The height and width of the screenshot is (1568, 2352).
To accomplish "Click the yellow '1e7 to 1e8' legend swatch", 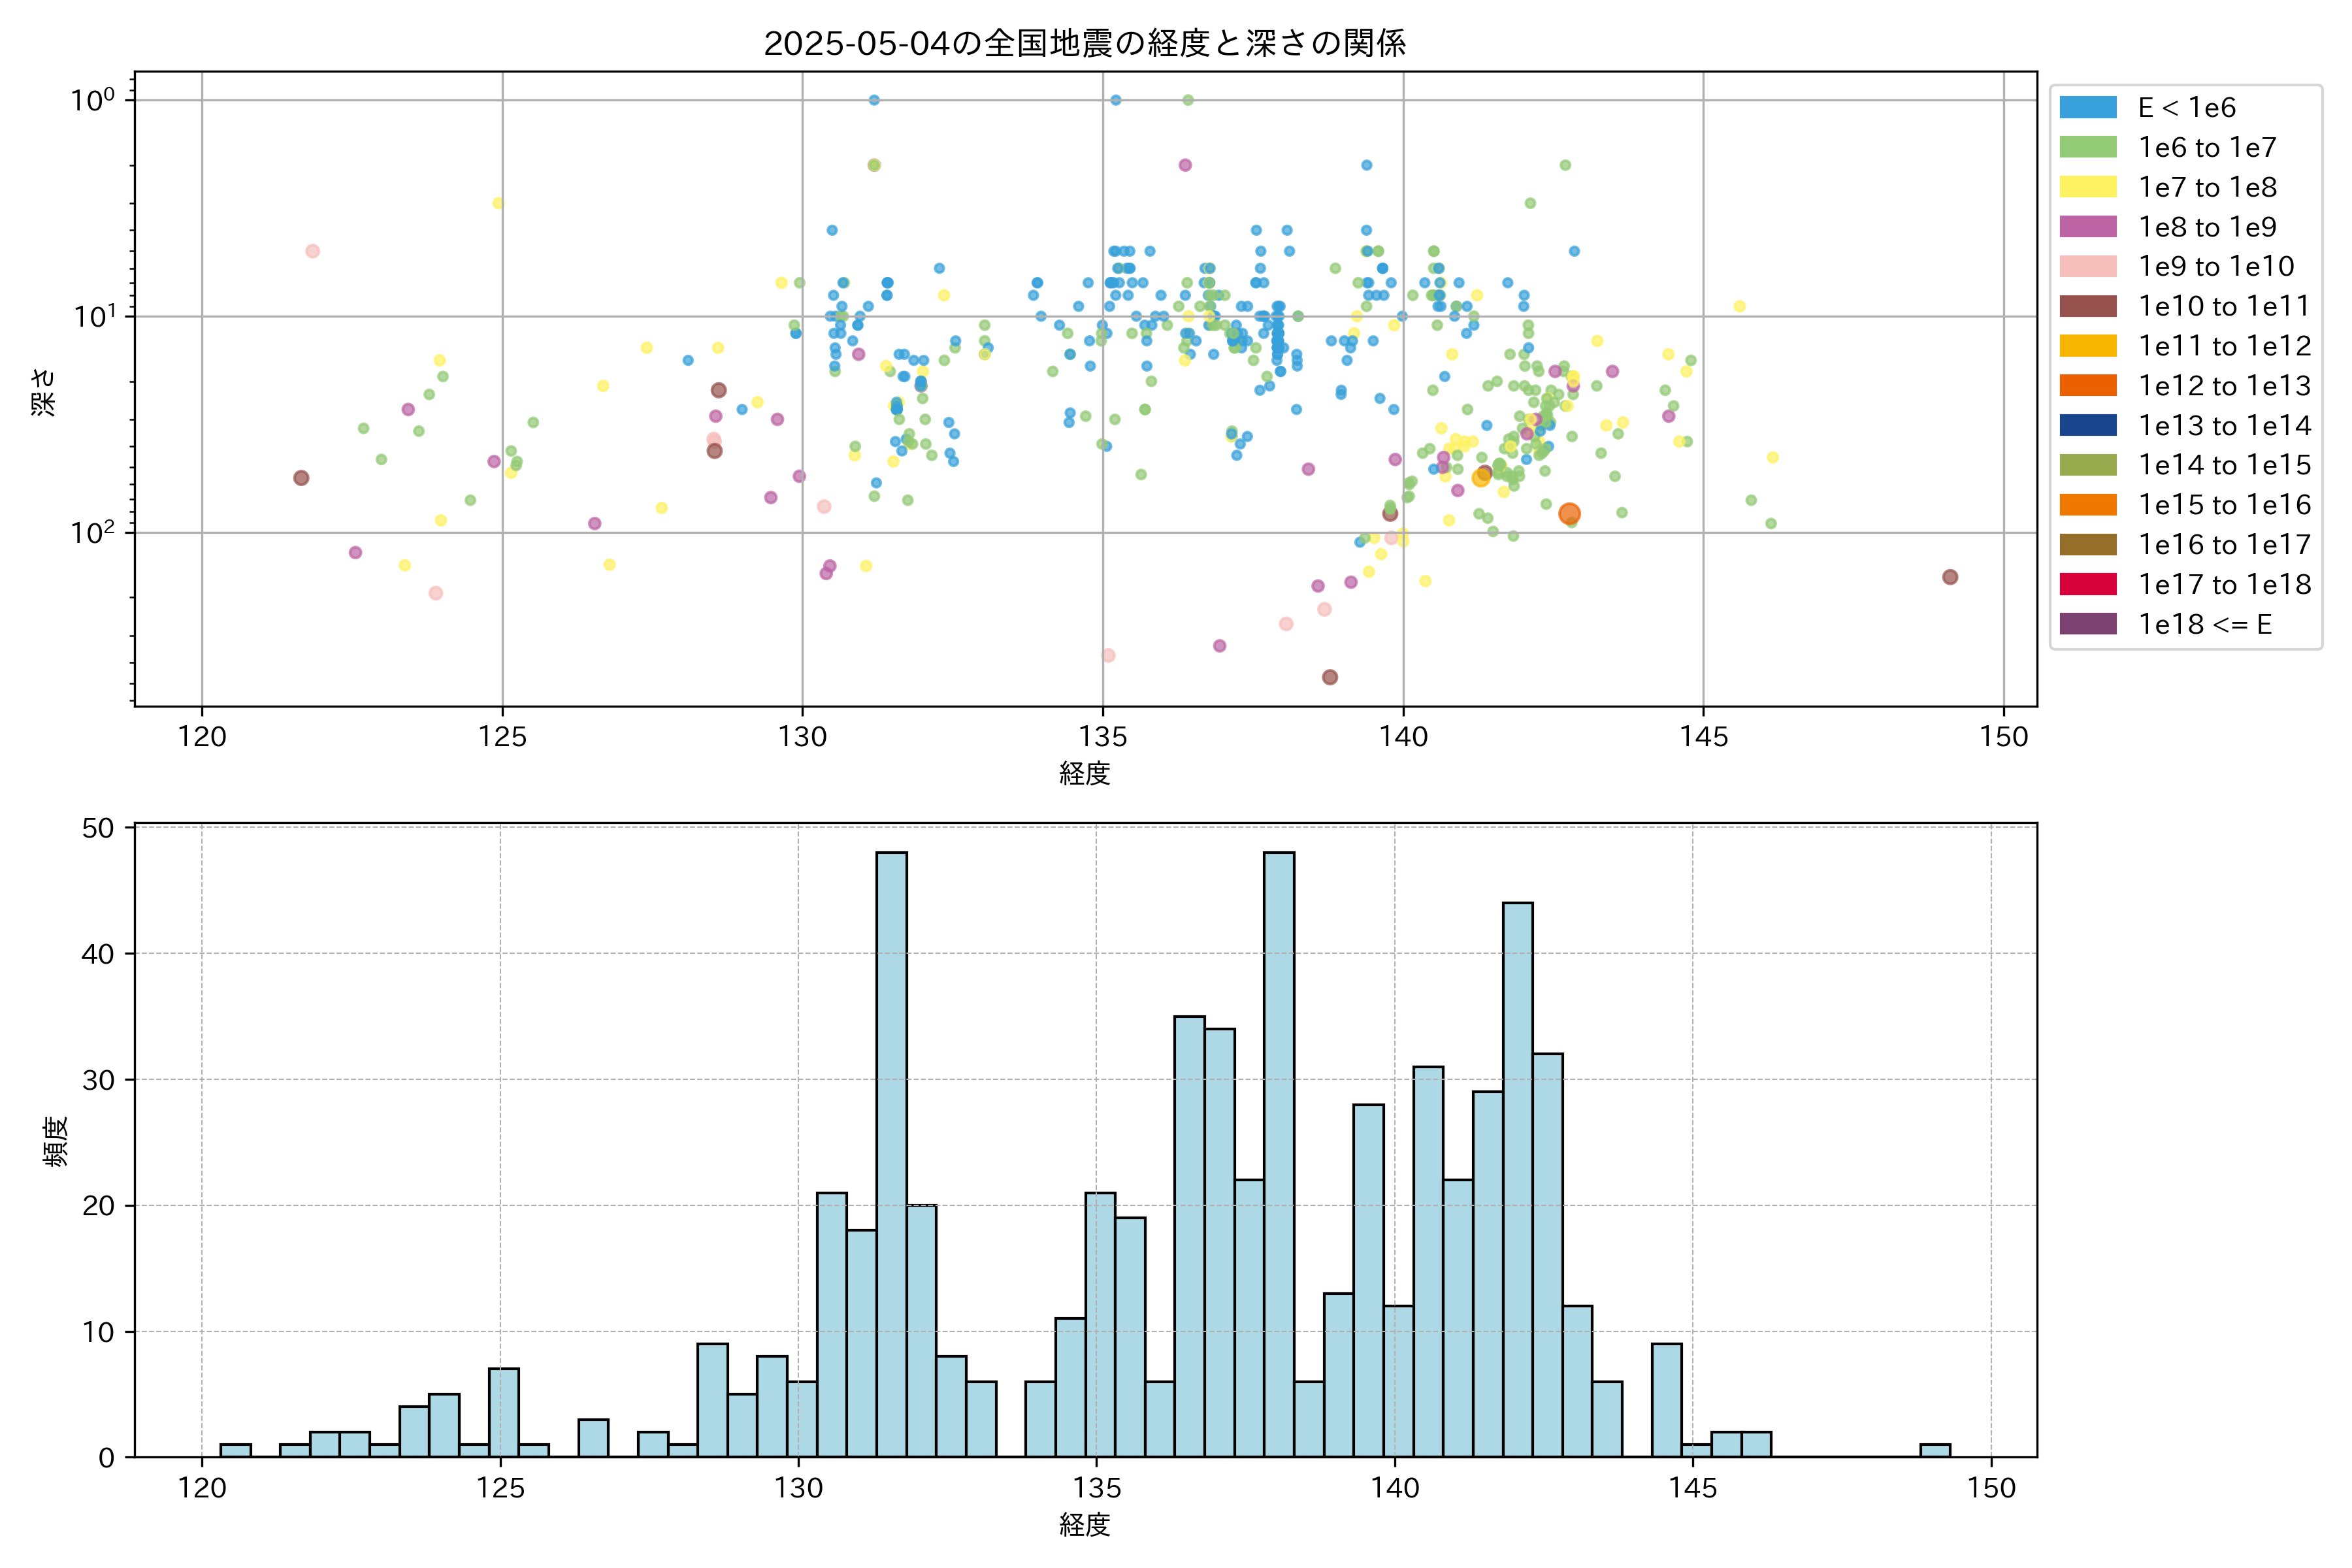I will [2087, 187].
